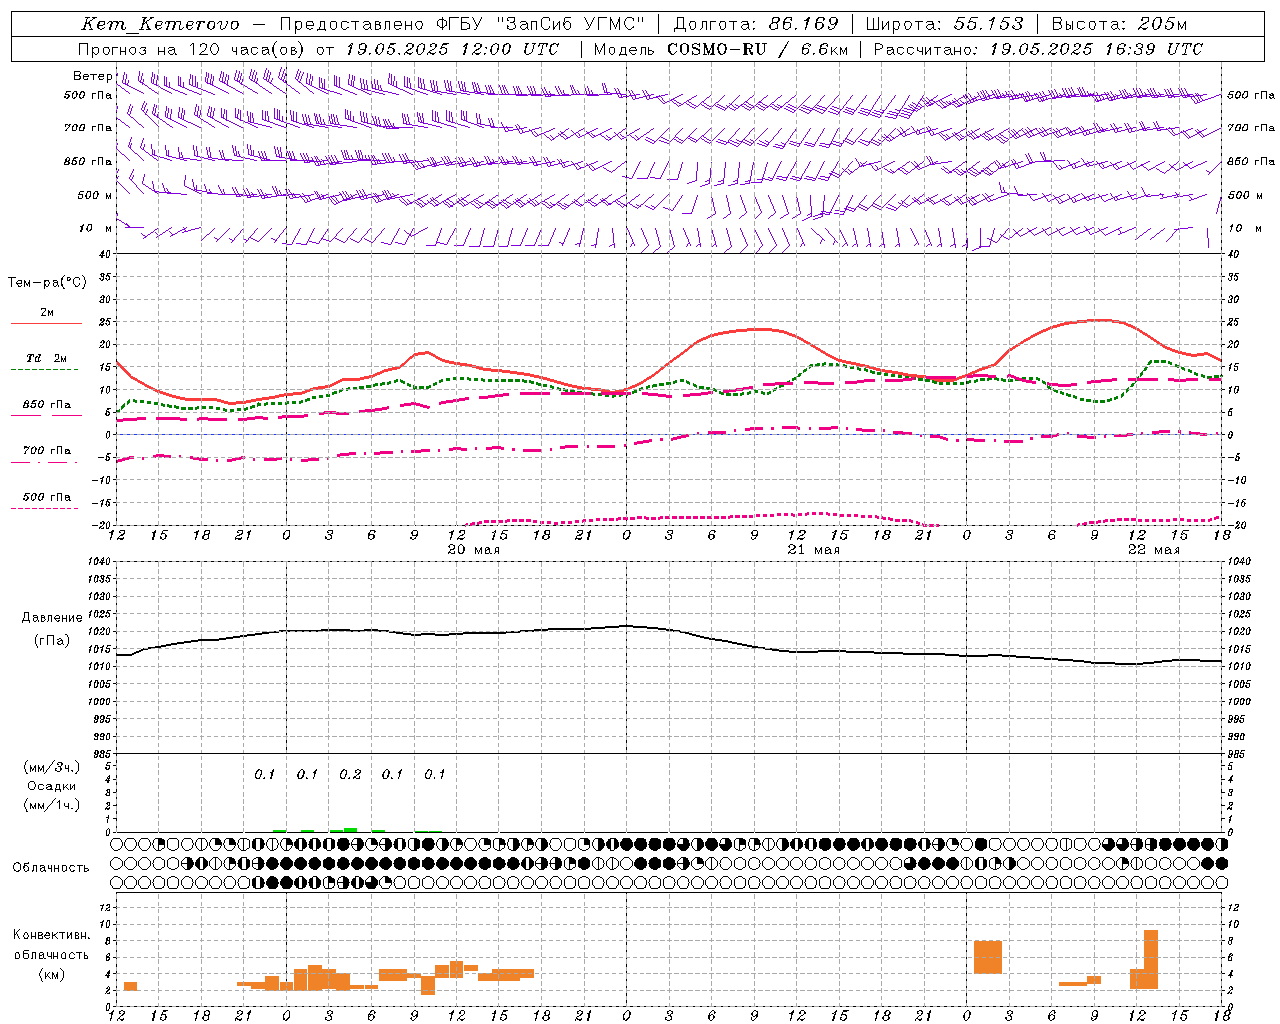The image size is (1280, 1024).
Task: Click the tallest orange convective cloud bar
Action: [x=1151, y=960]
